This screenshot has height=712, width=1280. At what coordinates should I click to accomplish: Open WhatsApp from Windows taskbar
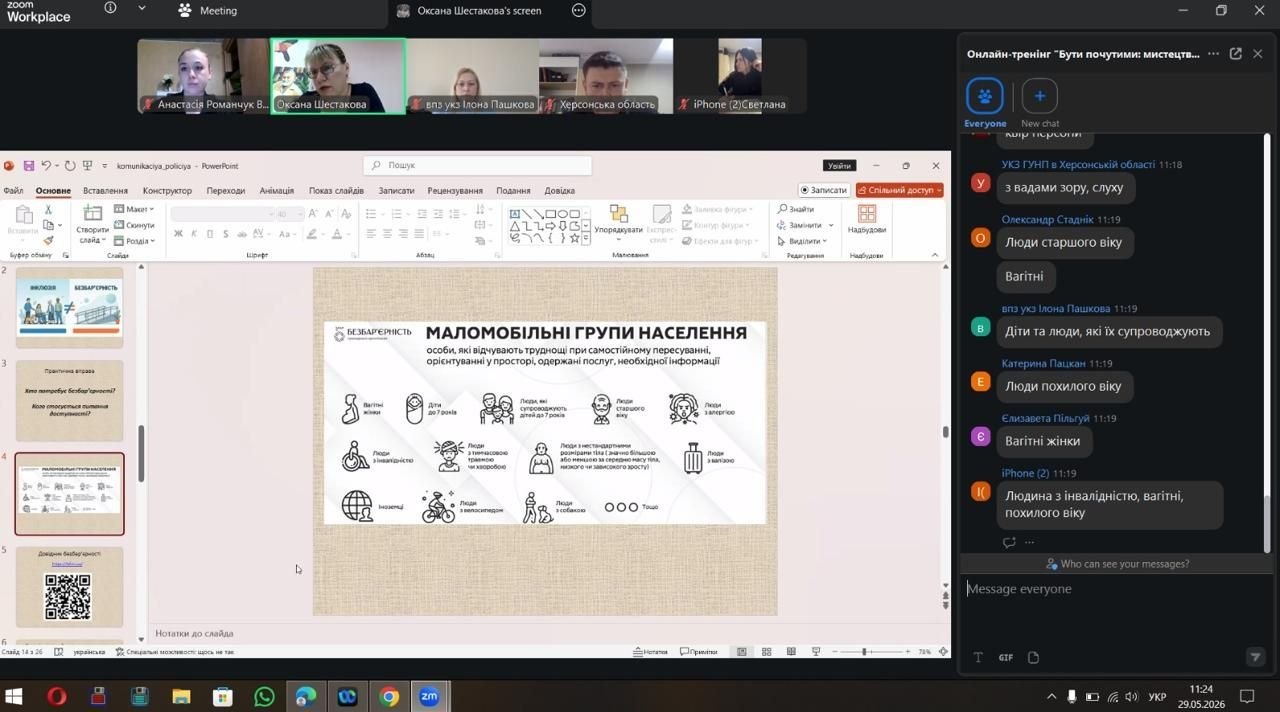click(264, 697)
